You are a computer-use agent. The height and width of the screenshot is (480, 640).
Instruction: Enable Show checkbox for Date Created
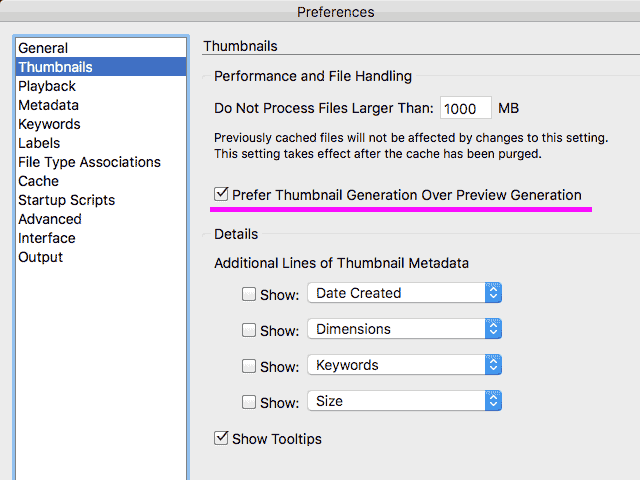[x=249, y=294]
